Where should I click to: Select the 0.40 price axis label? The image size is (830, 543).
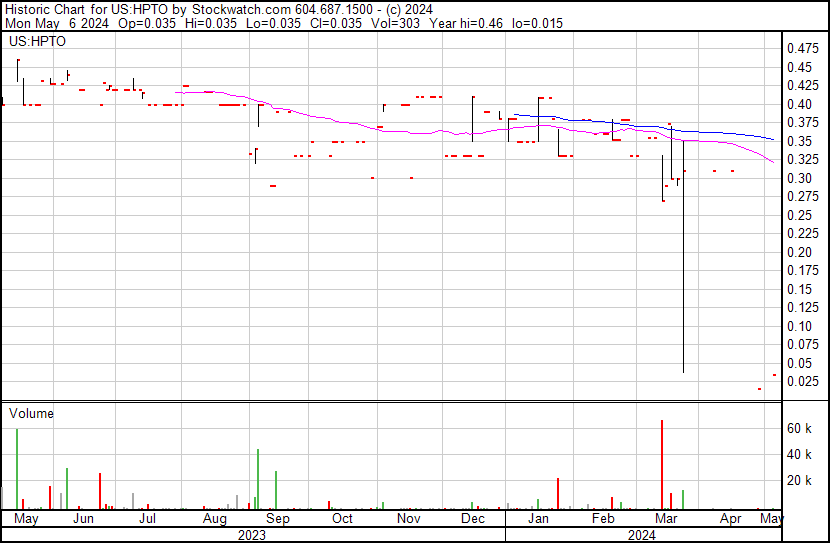799,104
